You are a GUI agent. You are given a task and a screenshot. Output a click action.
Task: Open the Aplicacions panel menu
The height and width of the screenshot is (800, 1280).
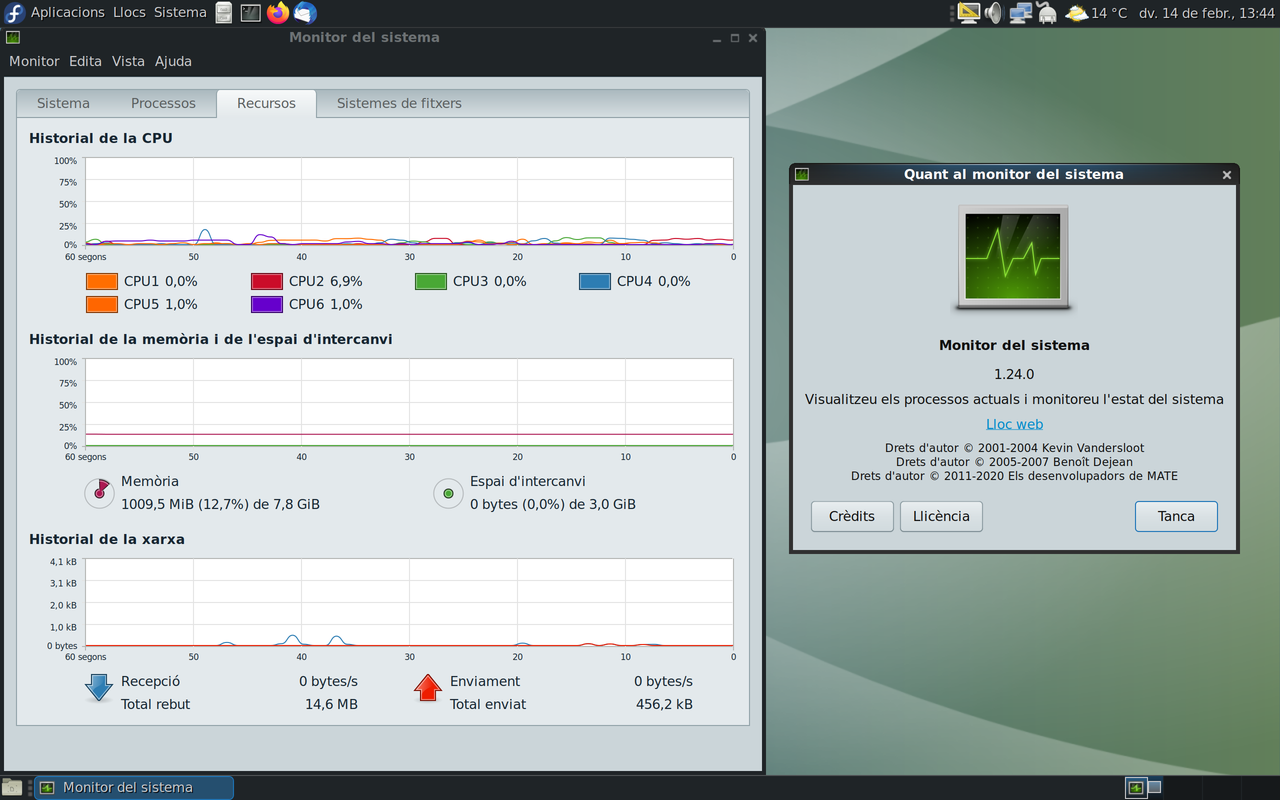pyautogui.click(x=67, y=13)
